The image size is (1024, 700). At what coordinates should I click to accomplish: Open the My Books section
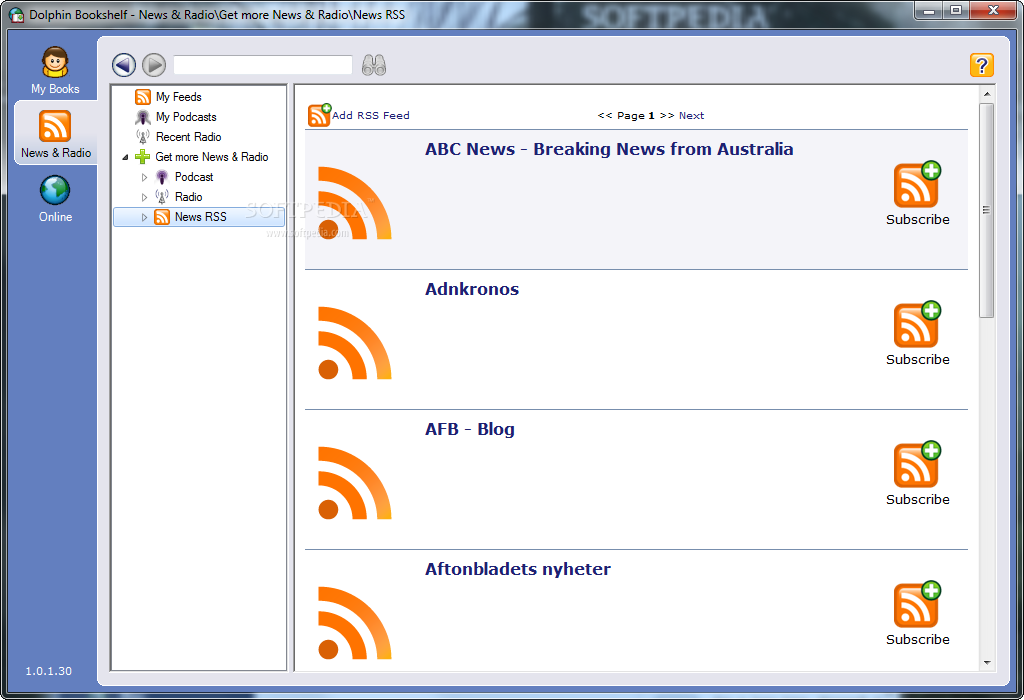(x=55, y=71)
